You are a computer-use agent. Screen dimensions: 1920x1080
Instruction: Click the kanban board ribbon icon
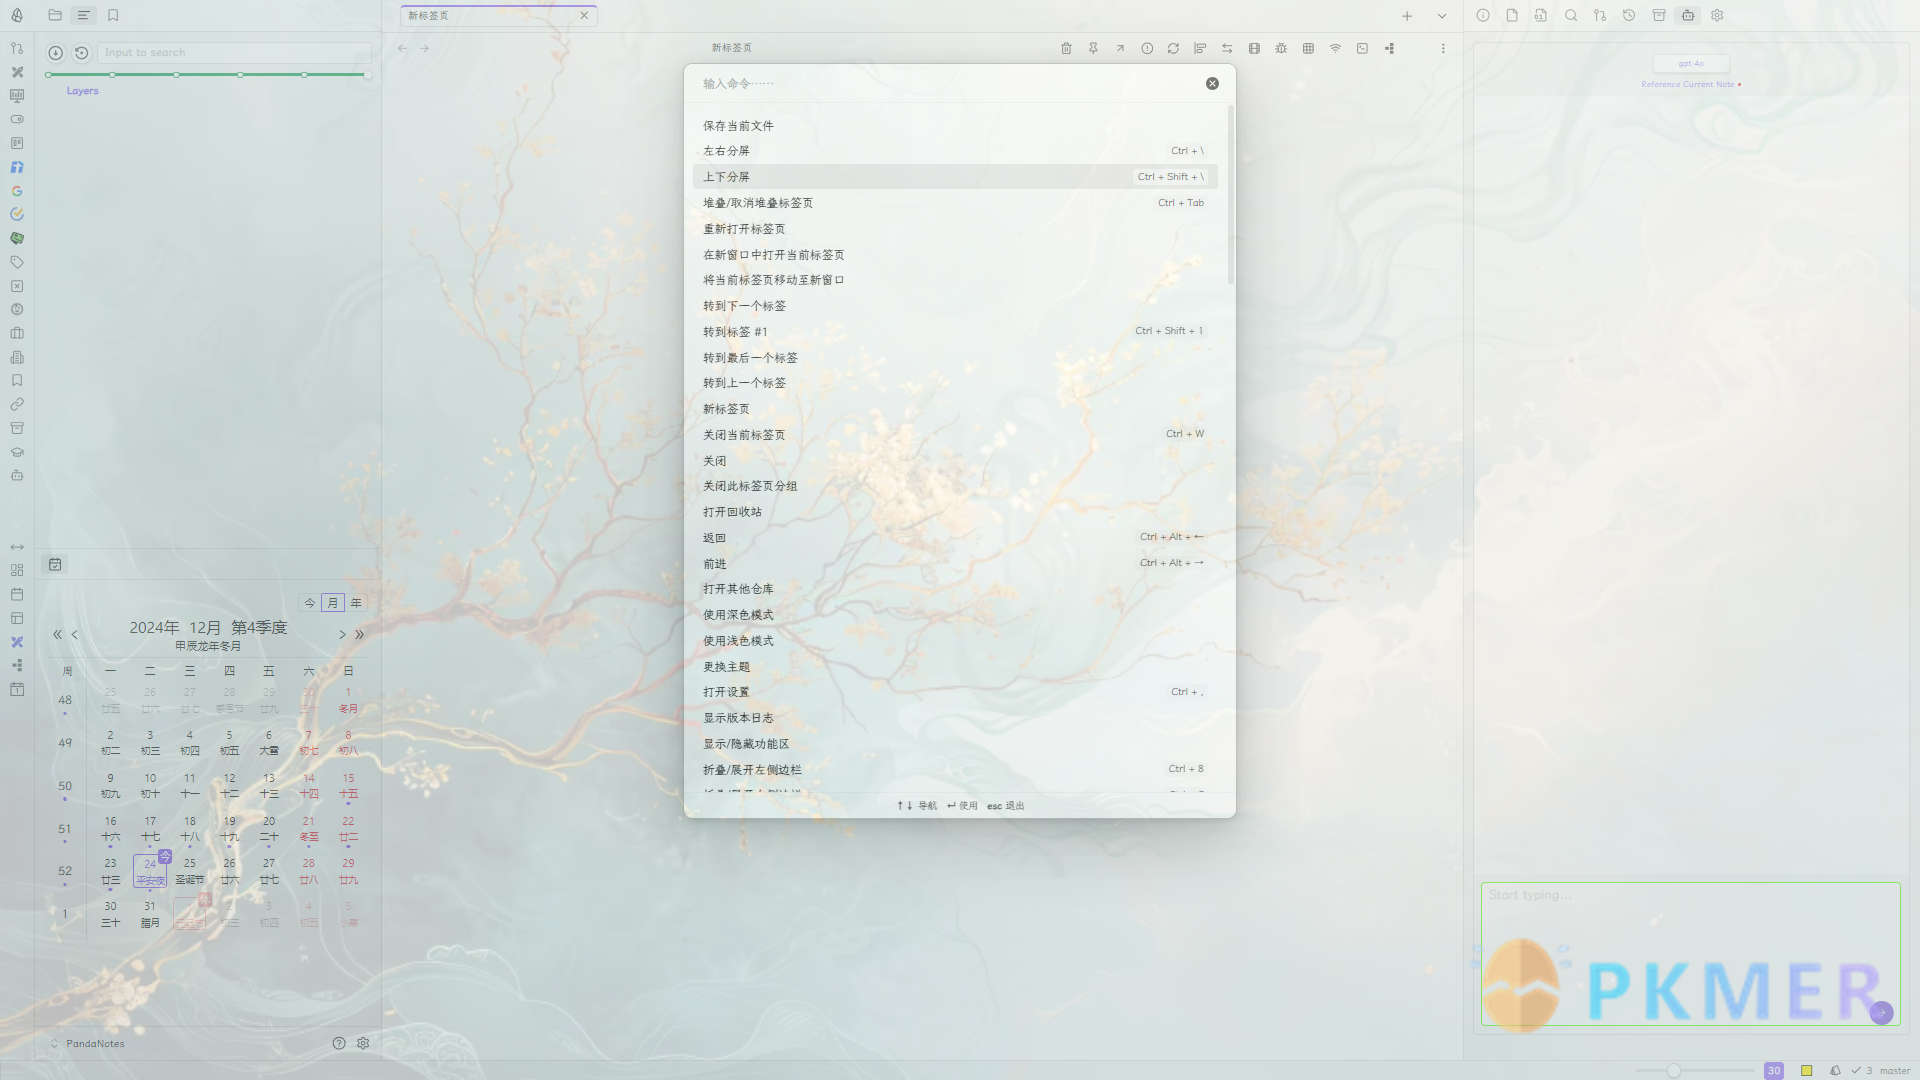(17, 143)
